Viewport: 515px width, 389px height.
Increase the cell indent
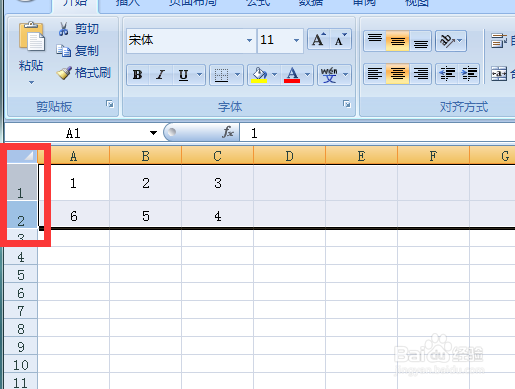[x=469, y=74]
